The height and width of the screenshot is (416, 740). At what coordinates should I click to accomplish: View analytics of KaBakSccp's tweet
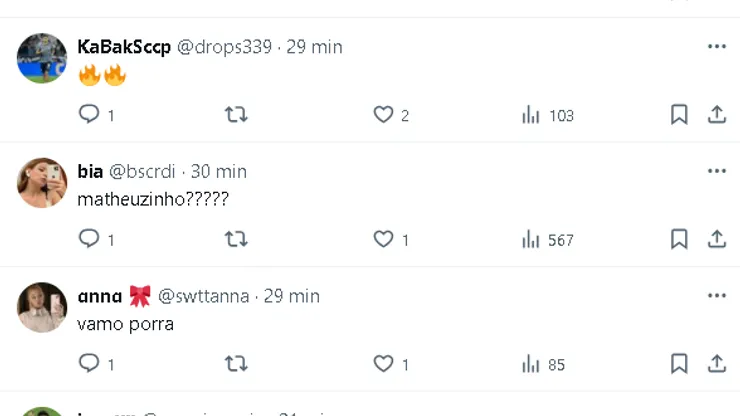[531, 115]
